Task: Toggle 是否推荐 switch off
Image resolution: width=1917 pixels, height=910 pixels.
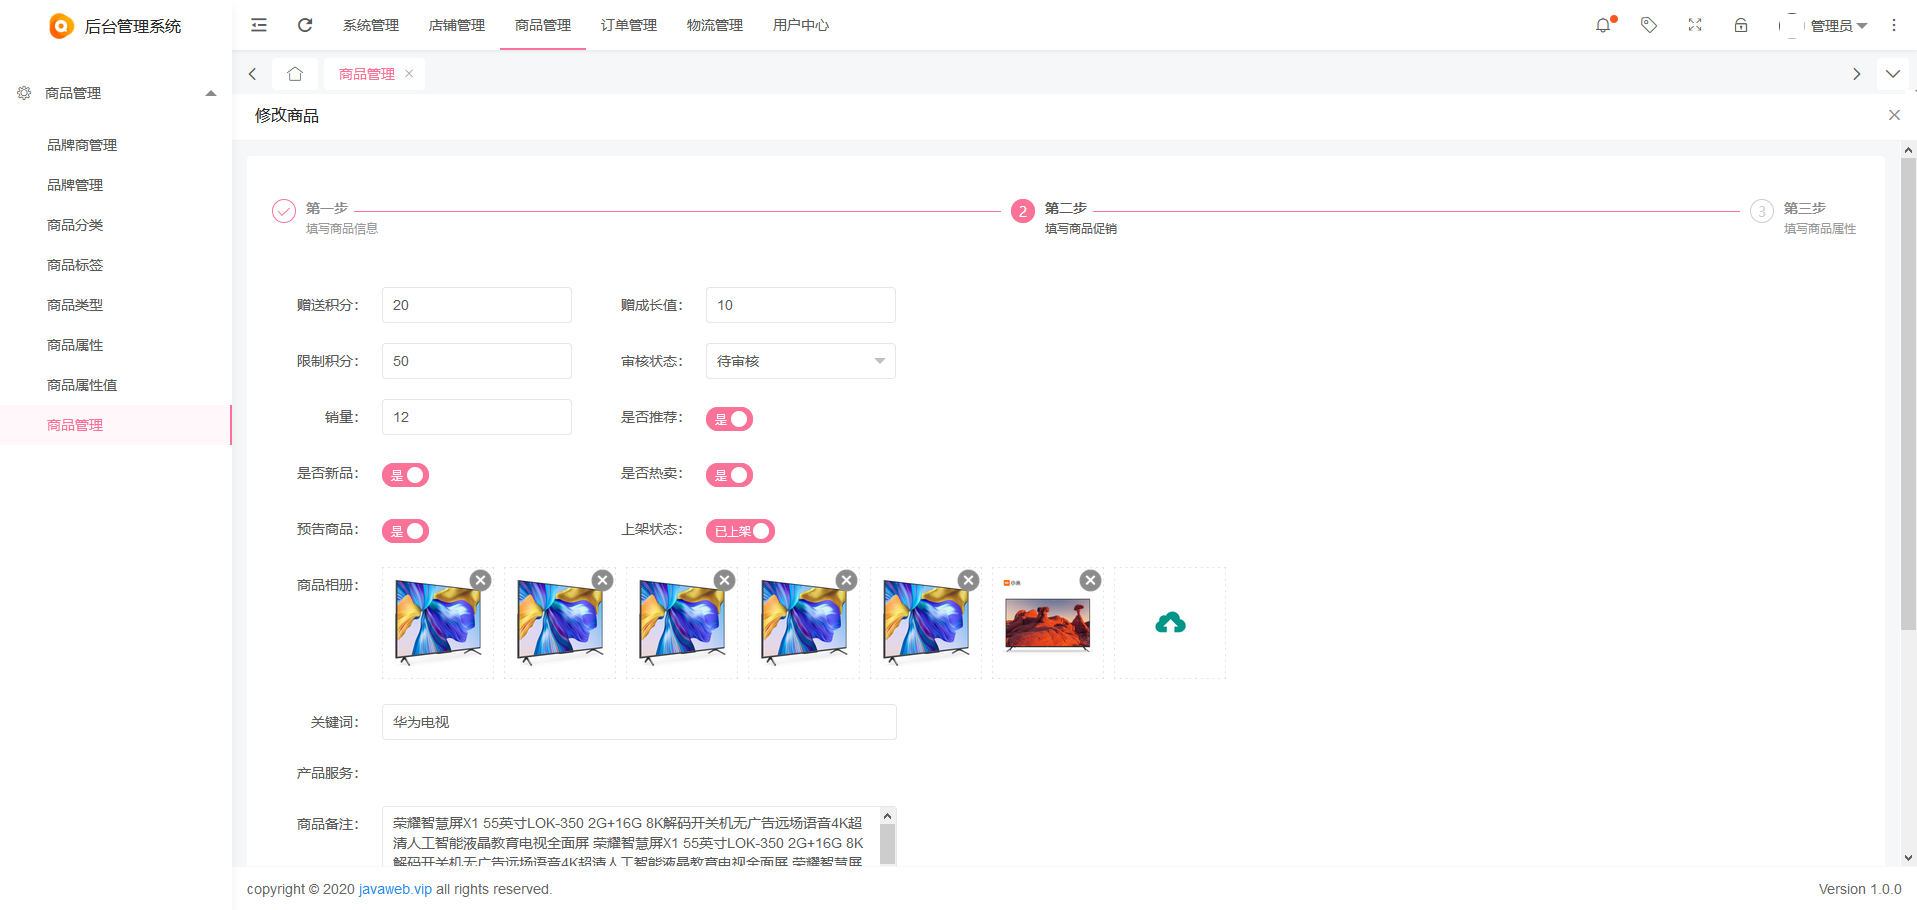Action: click(729, 418)
